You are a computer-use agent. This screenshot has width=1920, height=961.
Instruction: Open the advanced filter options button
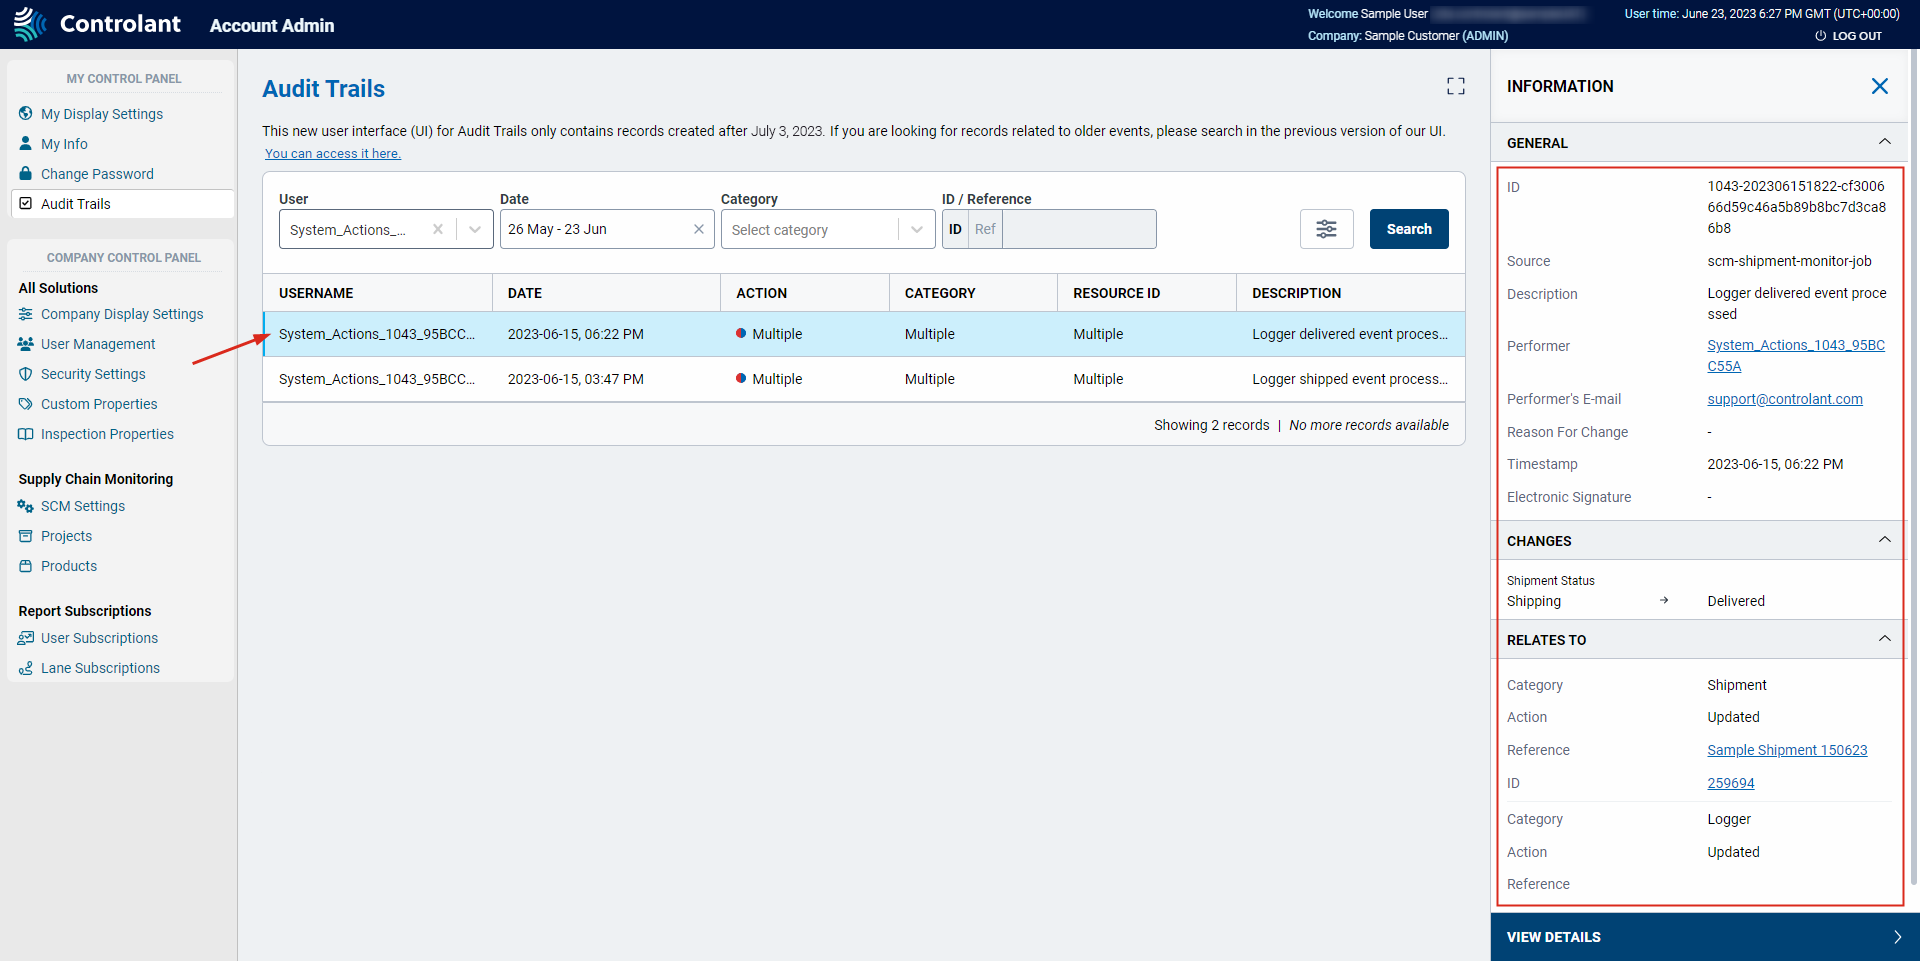1327,229
